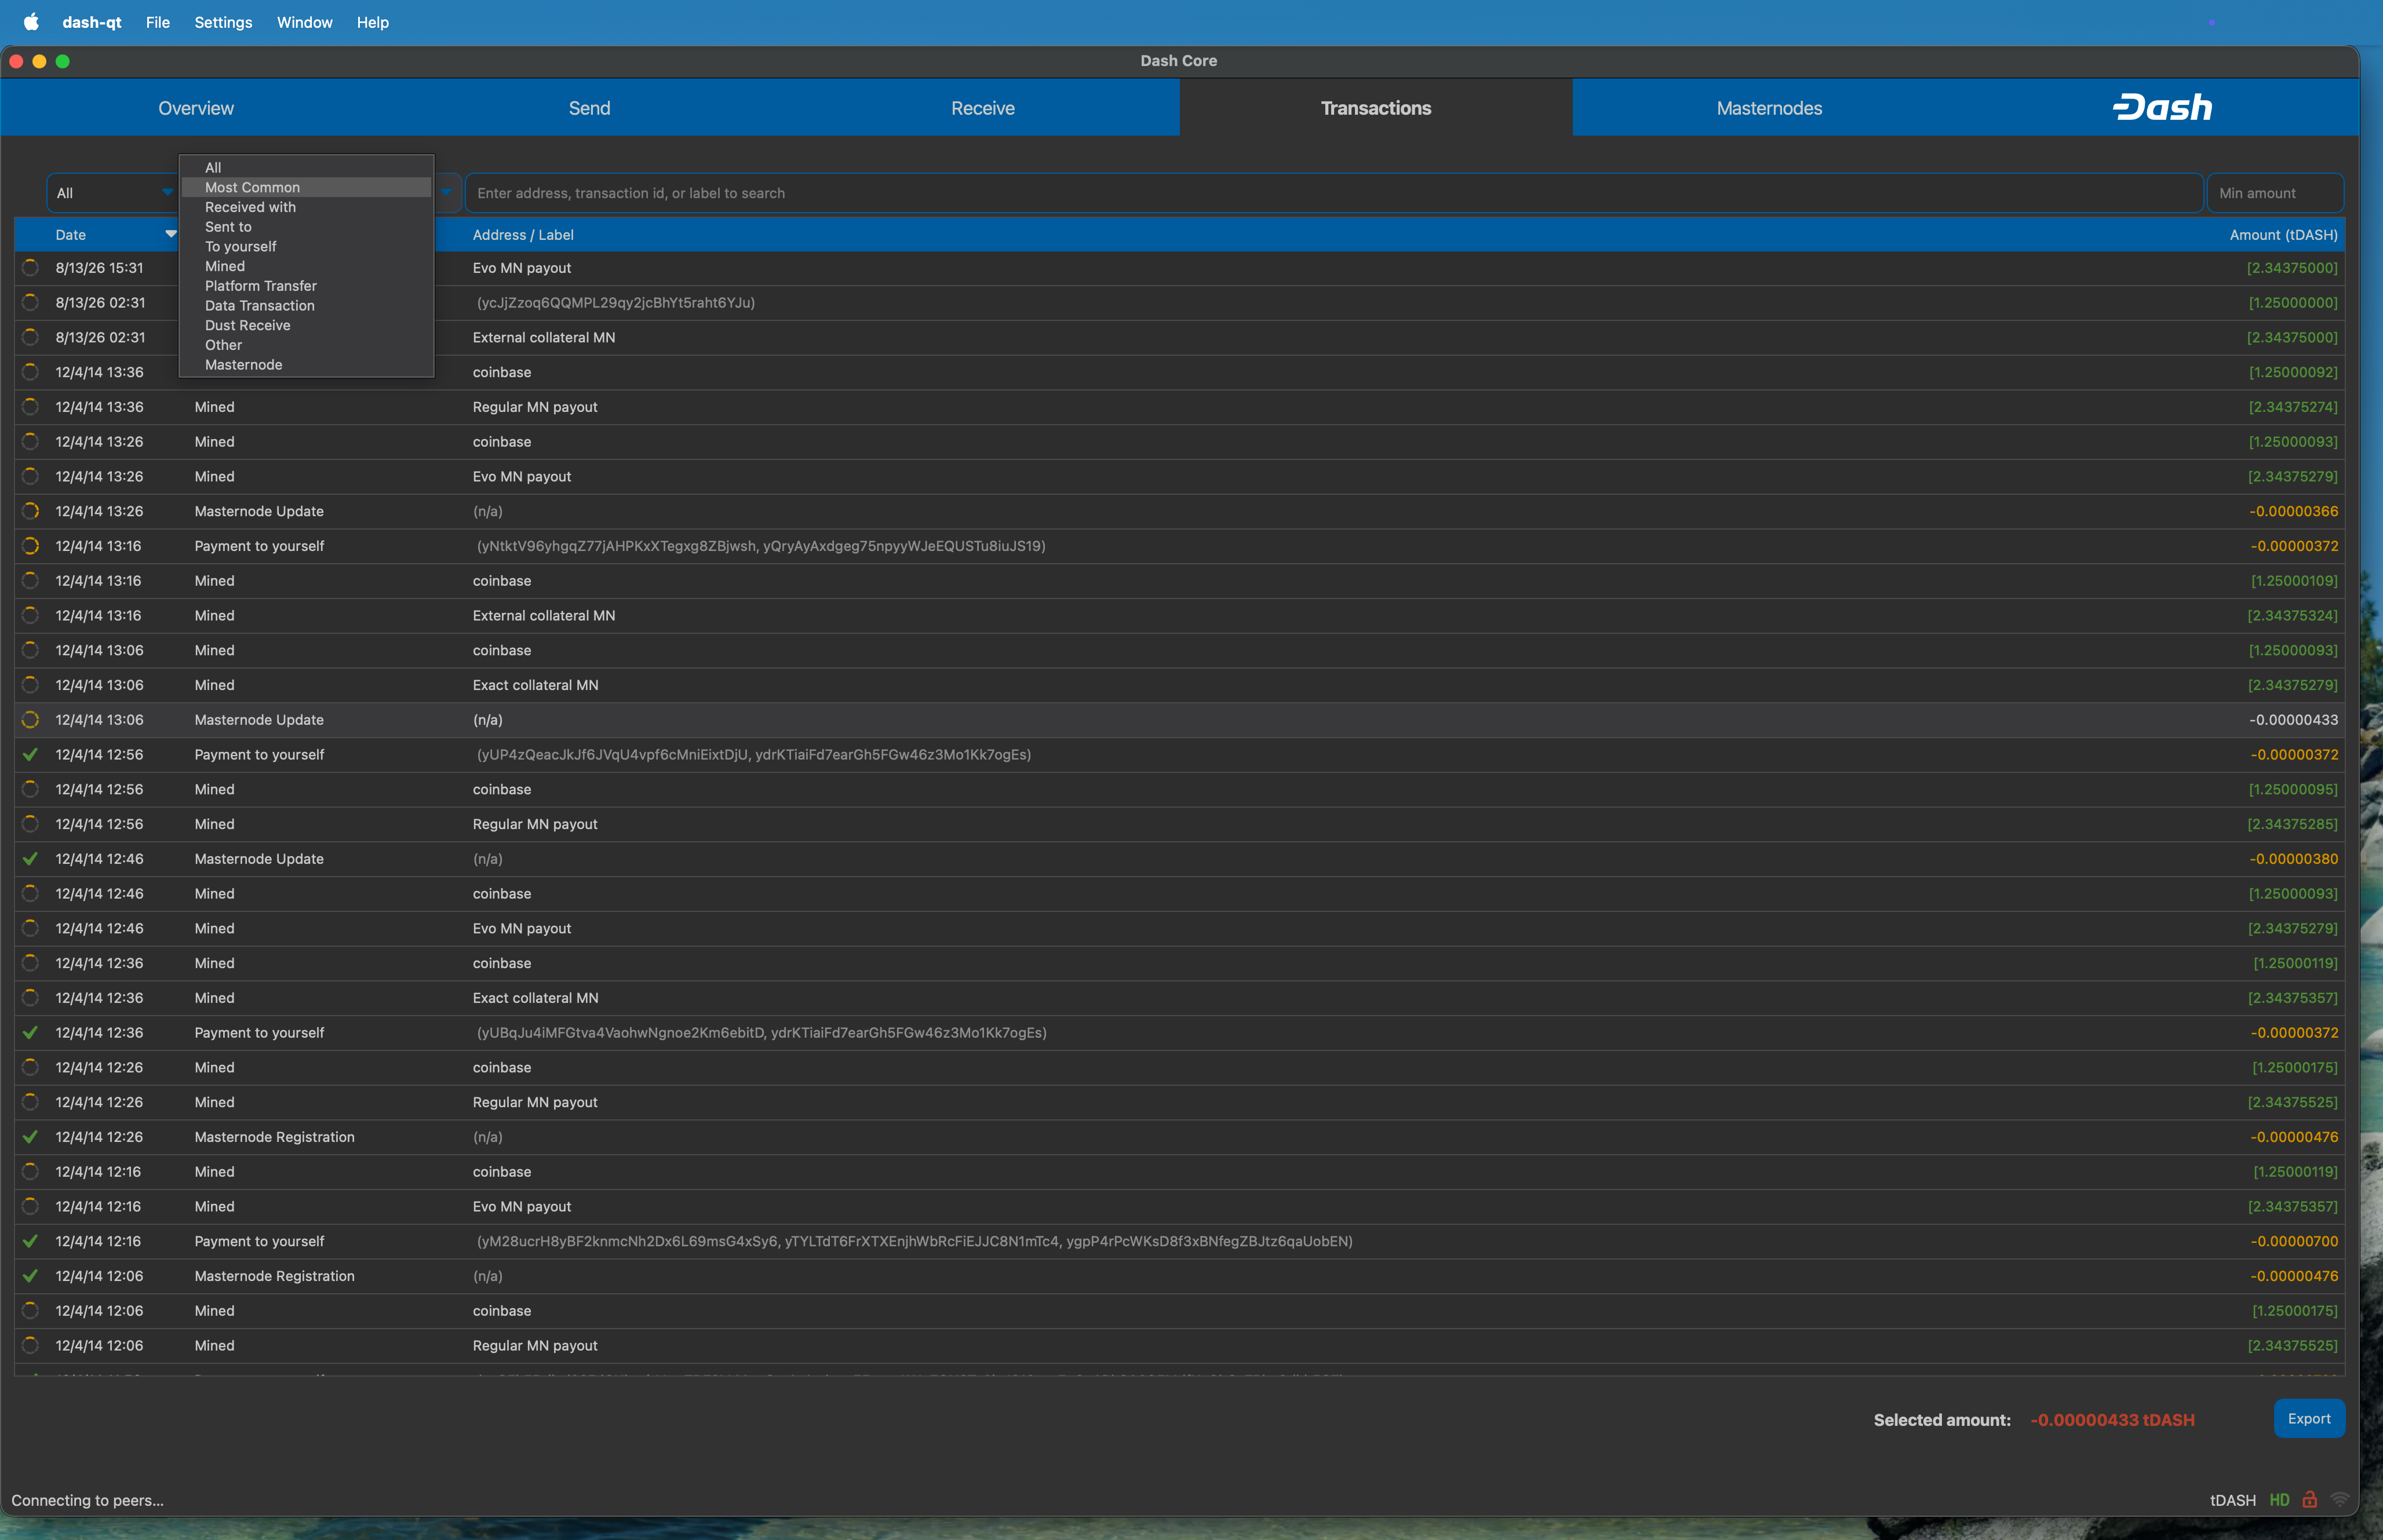Click the Selected amount value -0.00000433 tDASH
Screen dimensions: 2383x1540
tap(2112, 1420)
